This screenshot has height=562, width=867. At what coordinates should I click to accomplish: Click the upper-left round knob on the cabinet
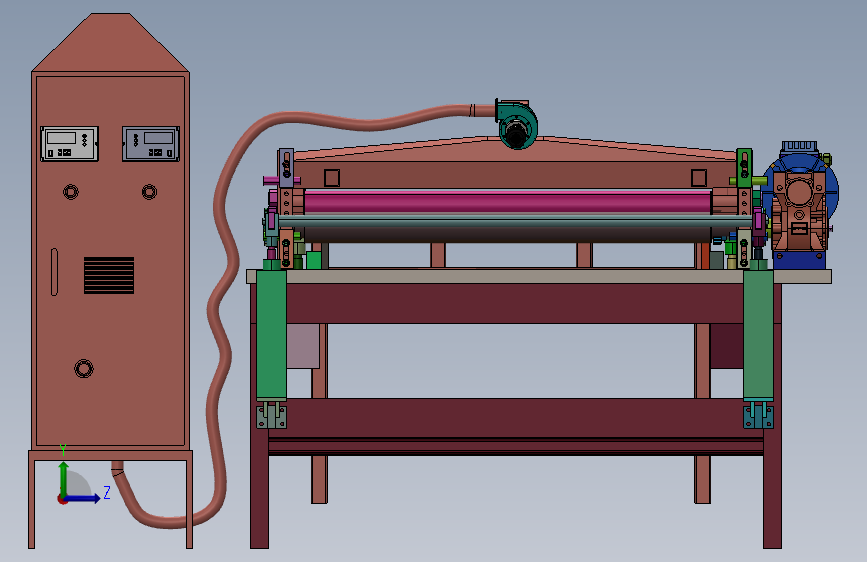71,192
